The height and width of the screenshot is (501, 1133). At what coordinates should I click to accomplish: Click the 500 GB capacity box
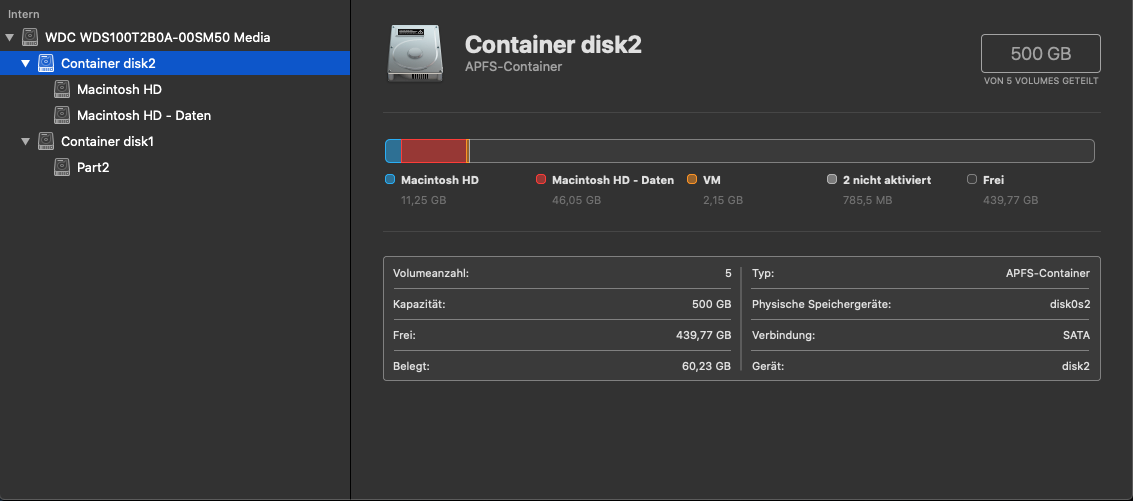tap(1041, 53)
